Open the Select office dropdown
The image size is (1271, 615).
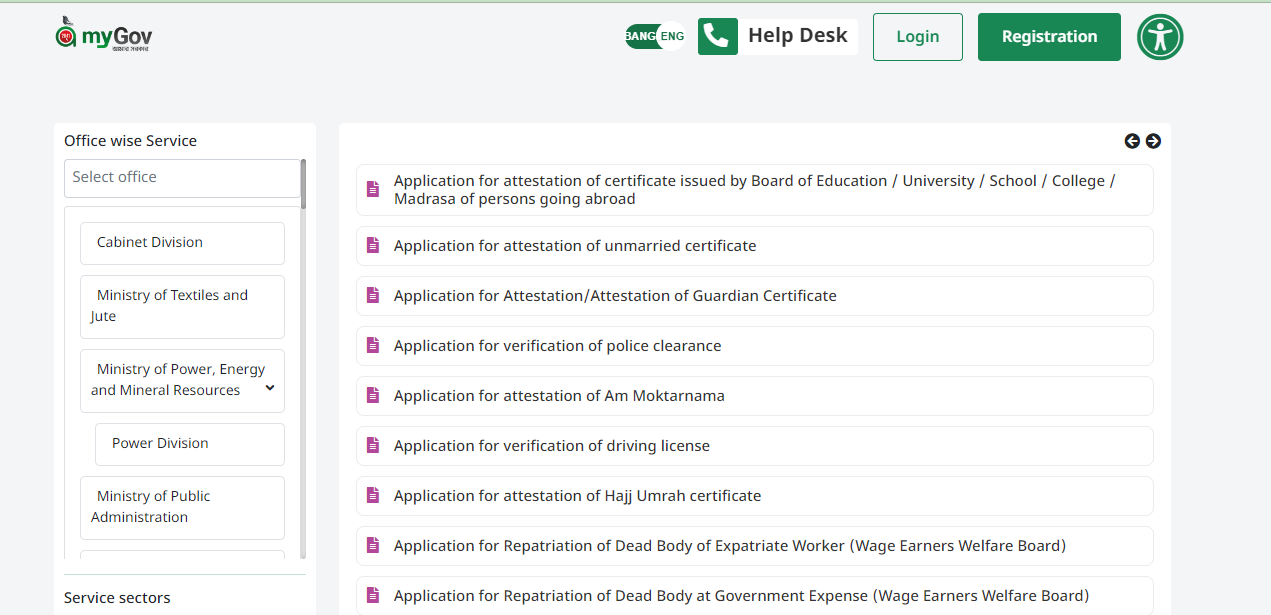[x=182, y=177]
